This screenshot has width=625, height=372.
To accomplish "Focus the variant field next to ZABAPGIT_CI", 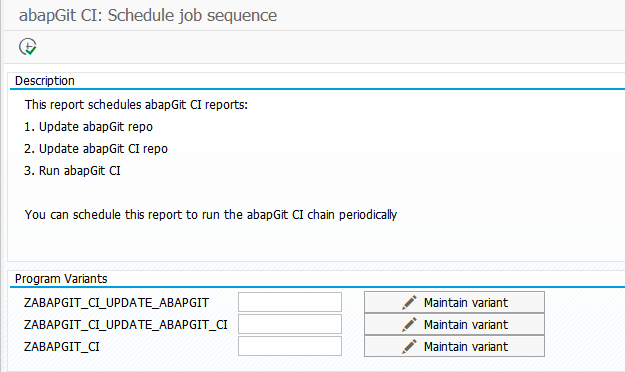I will [290, 346].
